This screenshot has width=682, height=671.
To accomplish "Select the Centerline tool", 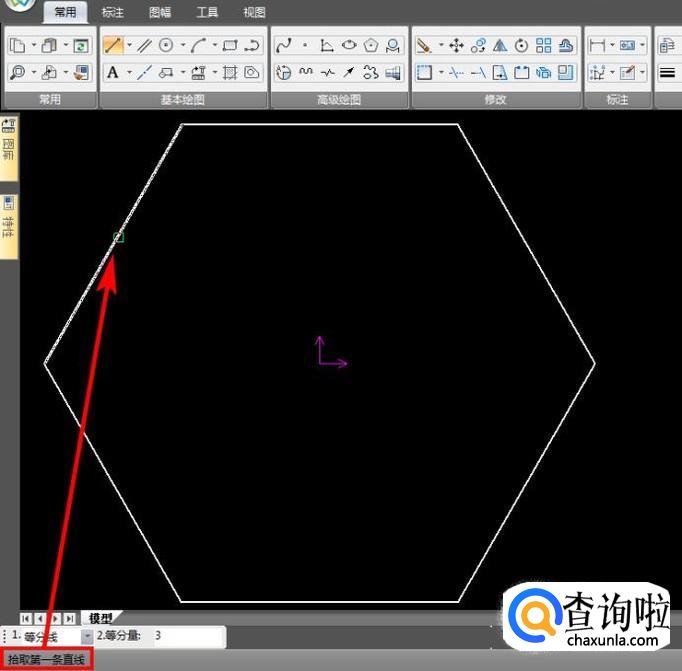I will tap(144, 73).
